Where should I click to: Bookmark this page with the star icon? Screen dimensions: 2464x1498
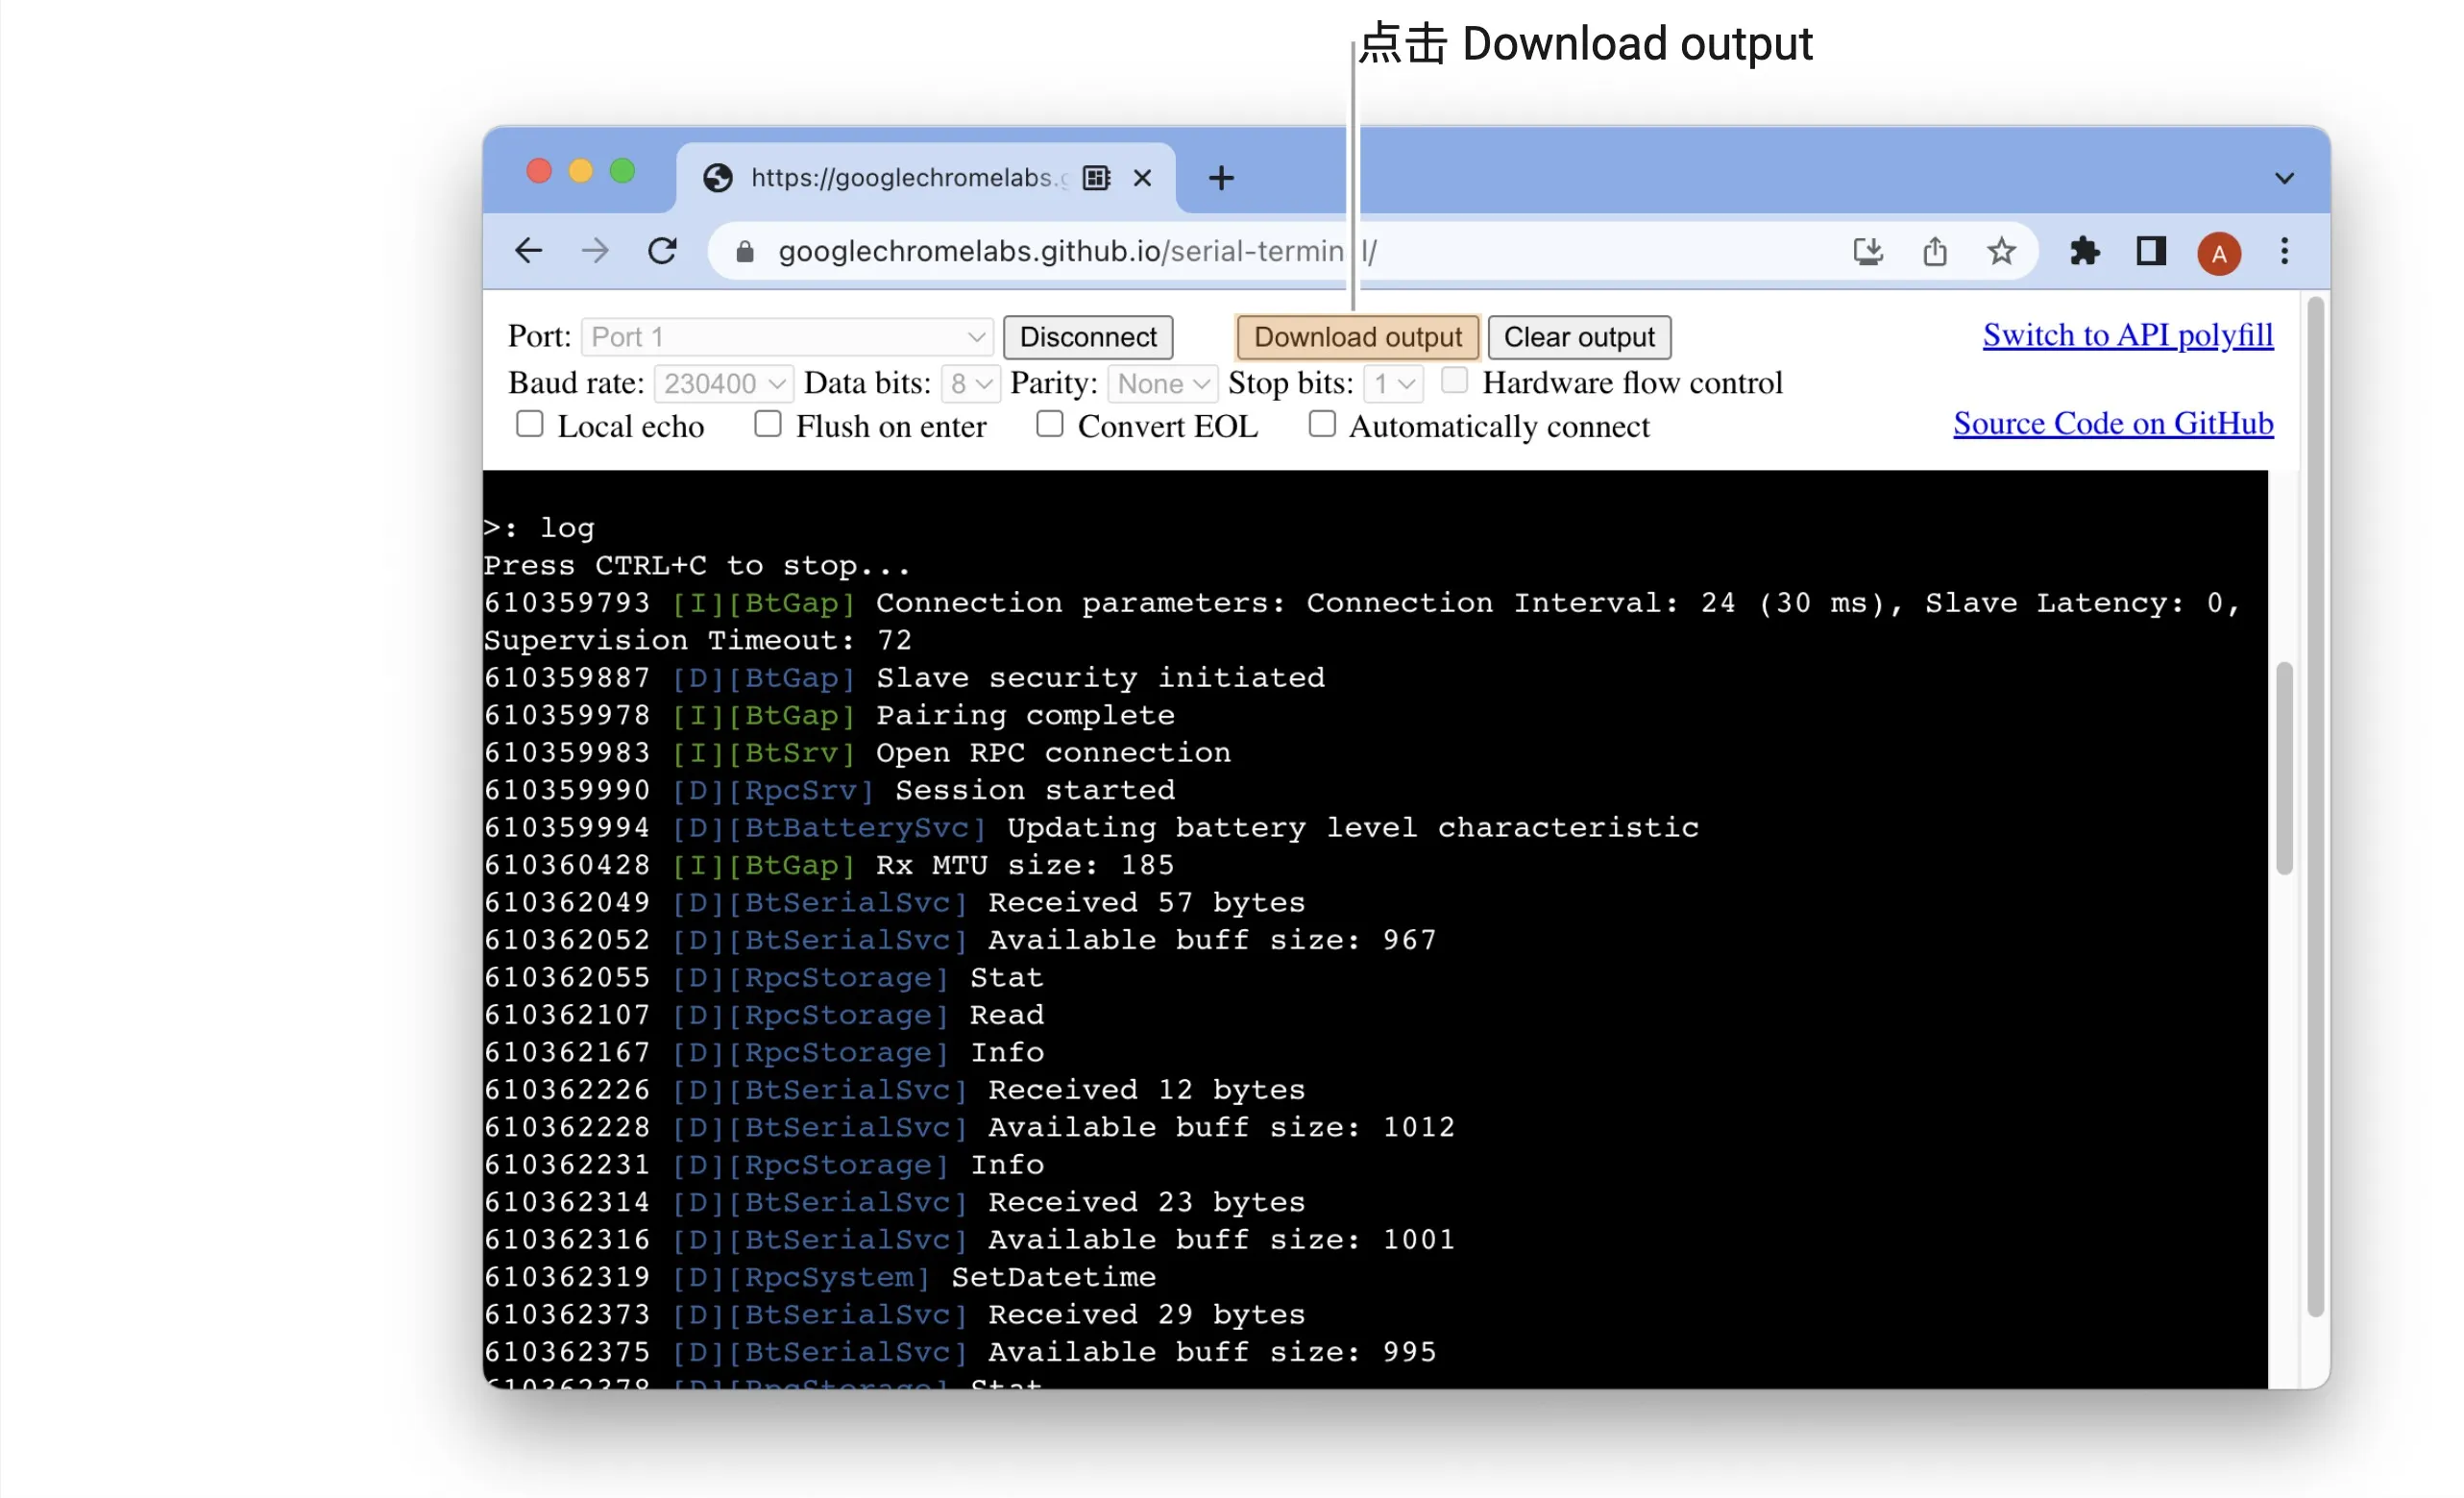coord(2001,251)
